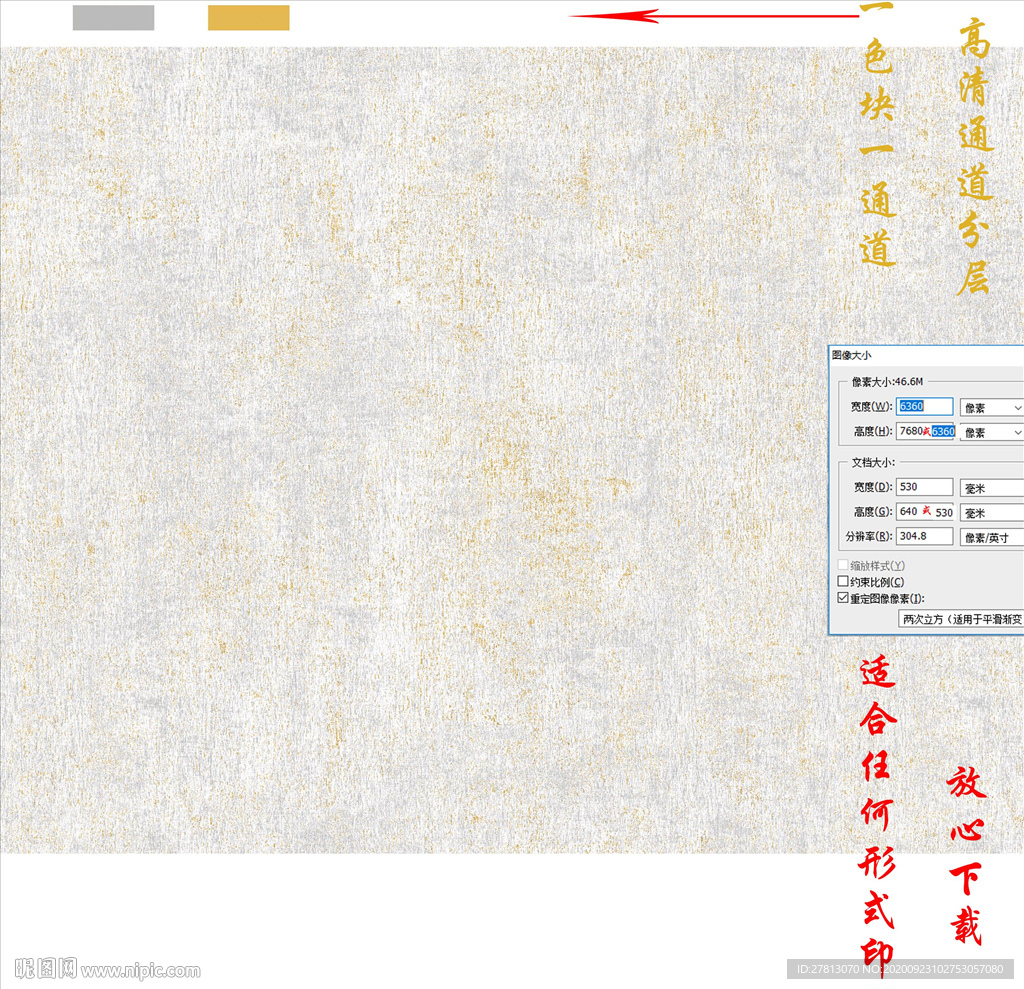Click the gold color swatch
Viewport: 1024px width, 989px height.
[x=249, y=18]
